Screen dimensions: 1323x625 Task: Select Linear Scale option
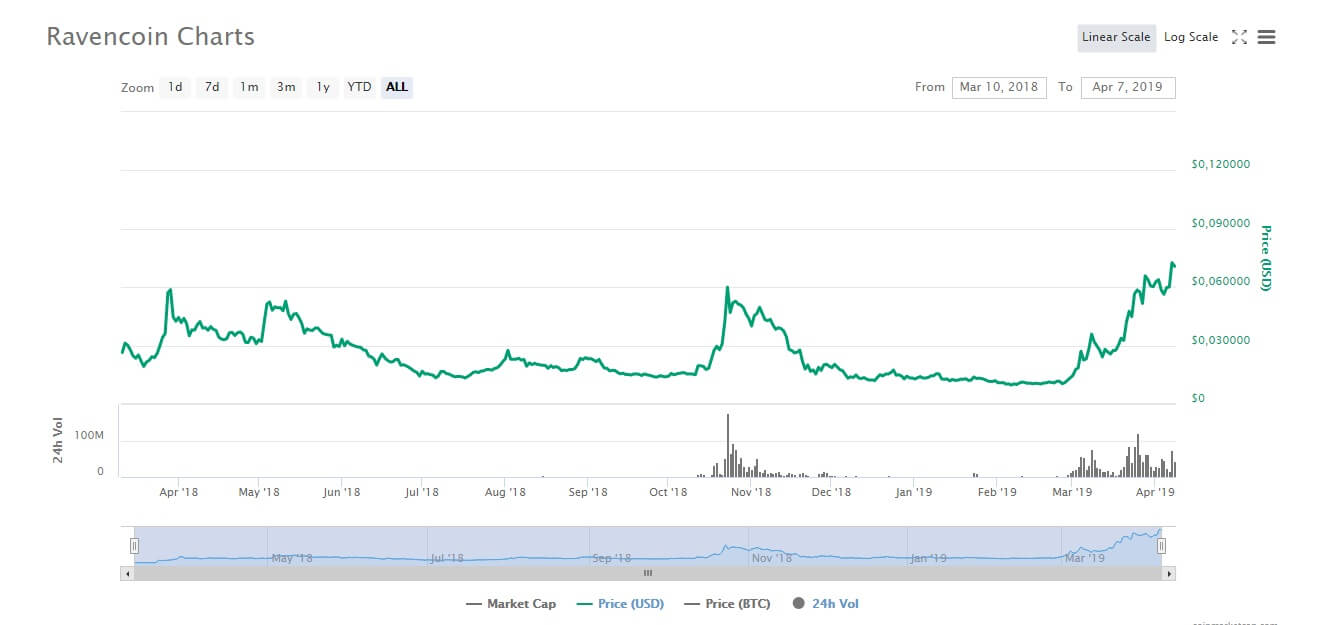(1115, 37)
